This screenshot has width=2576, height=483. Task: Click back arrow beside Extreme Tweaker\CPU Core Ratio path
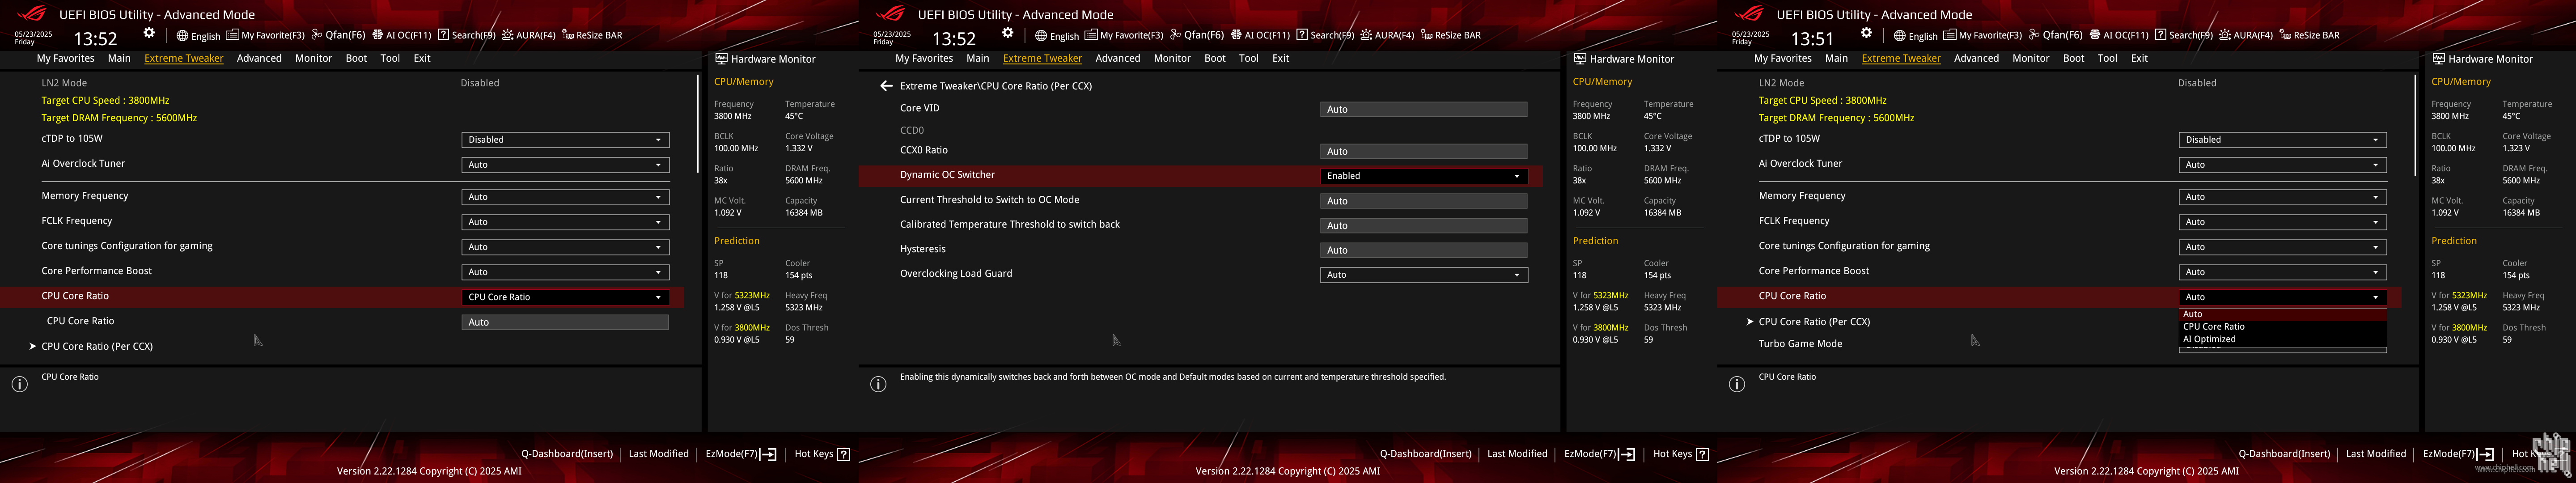pyautogui.click(x=886, y=86)
